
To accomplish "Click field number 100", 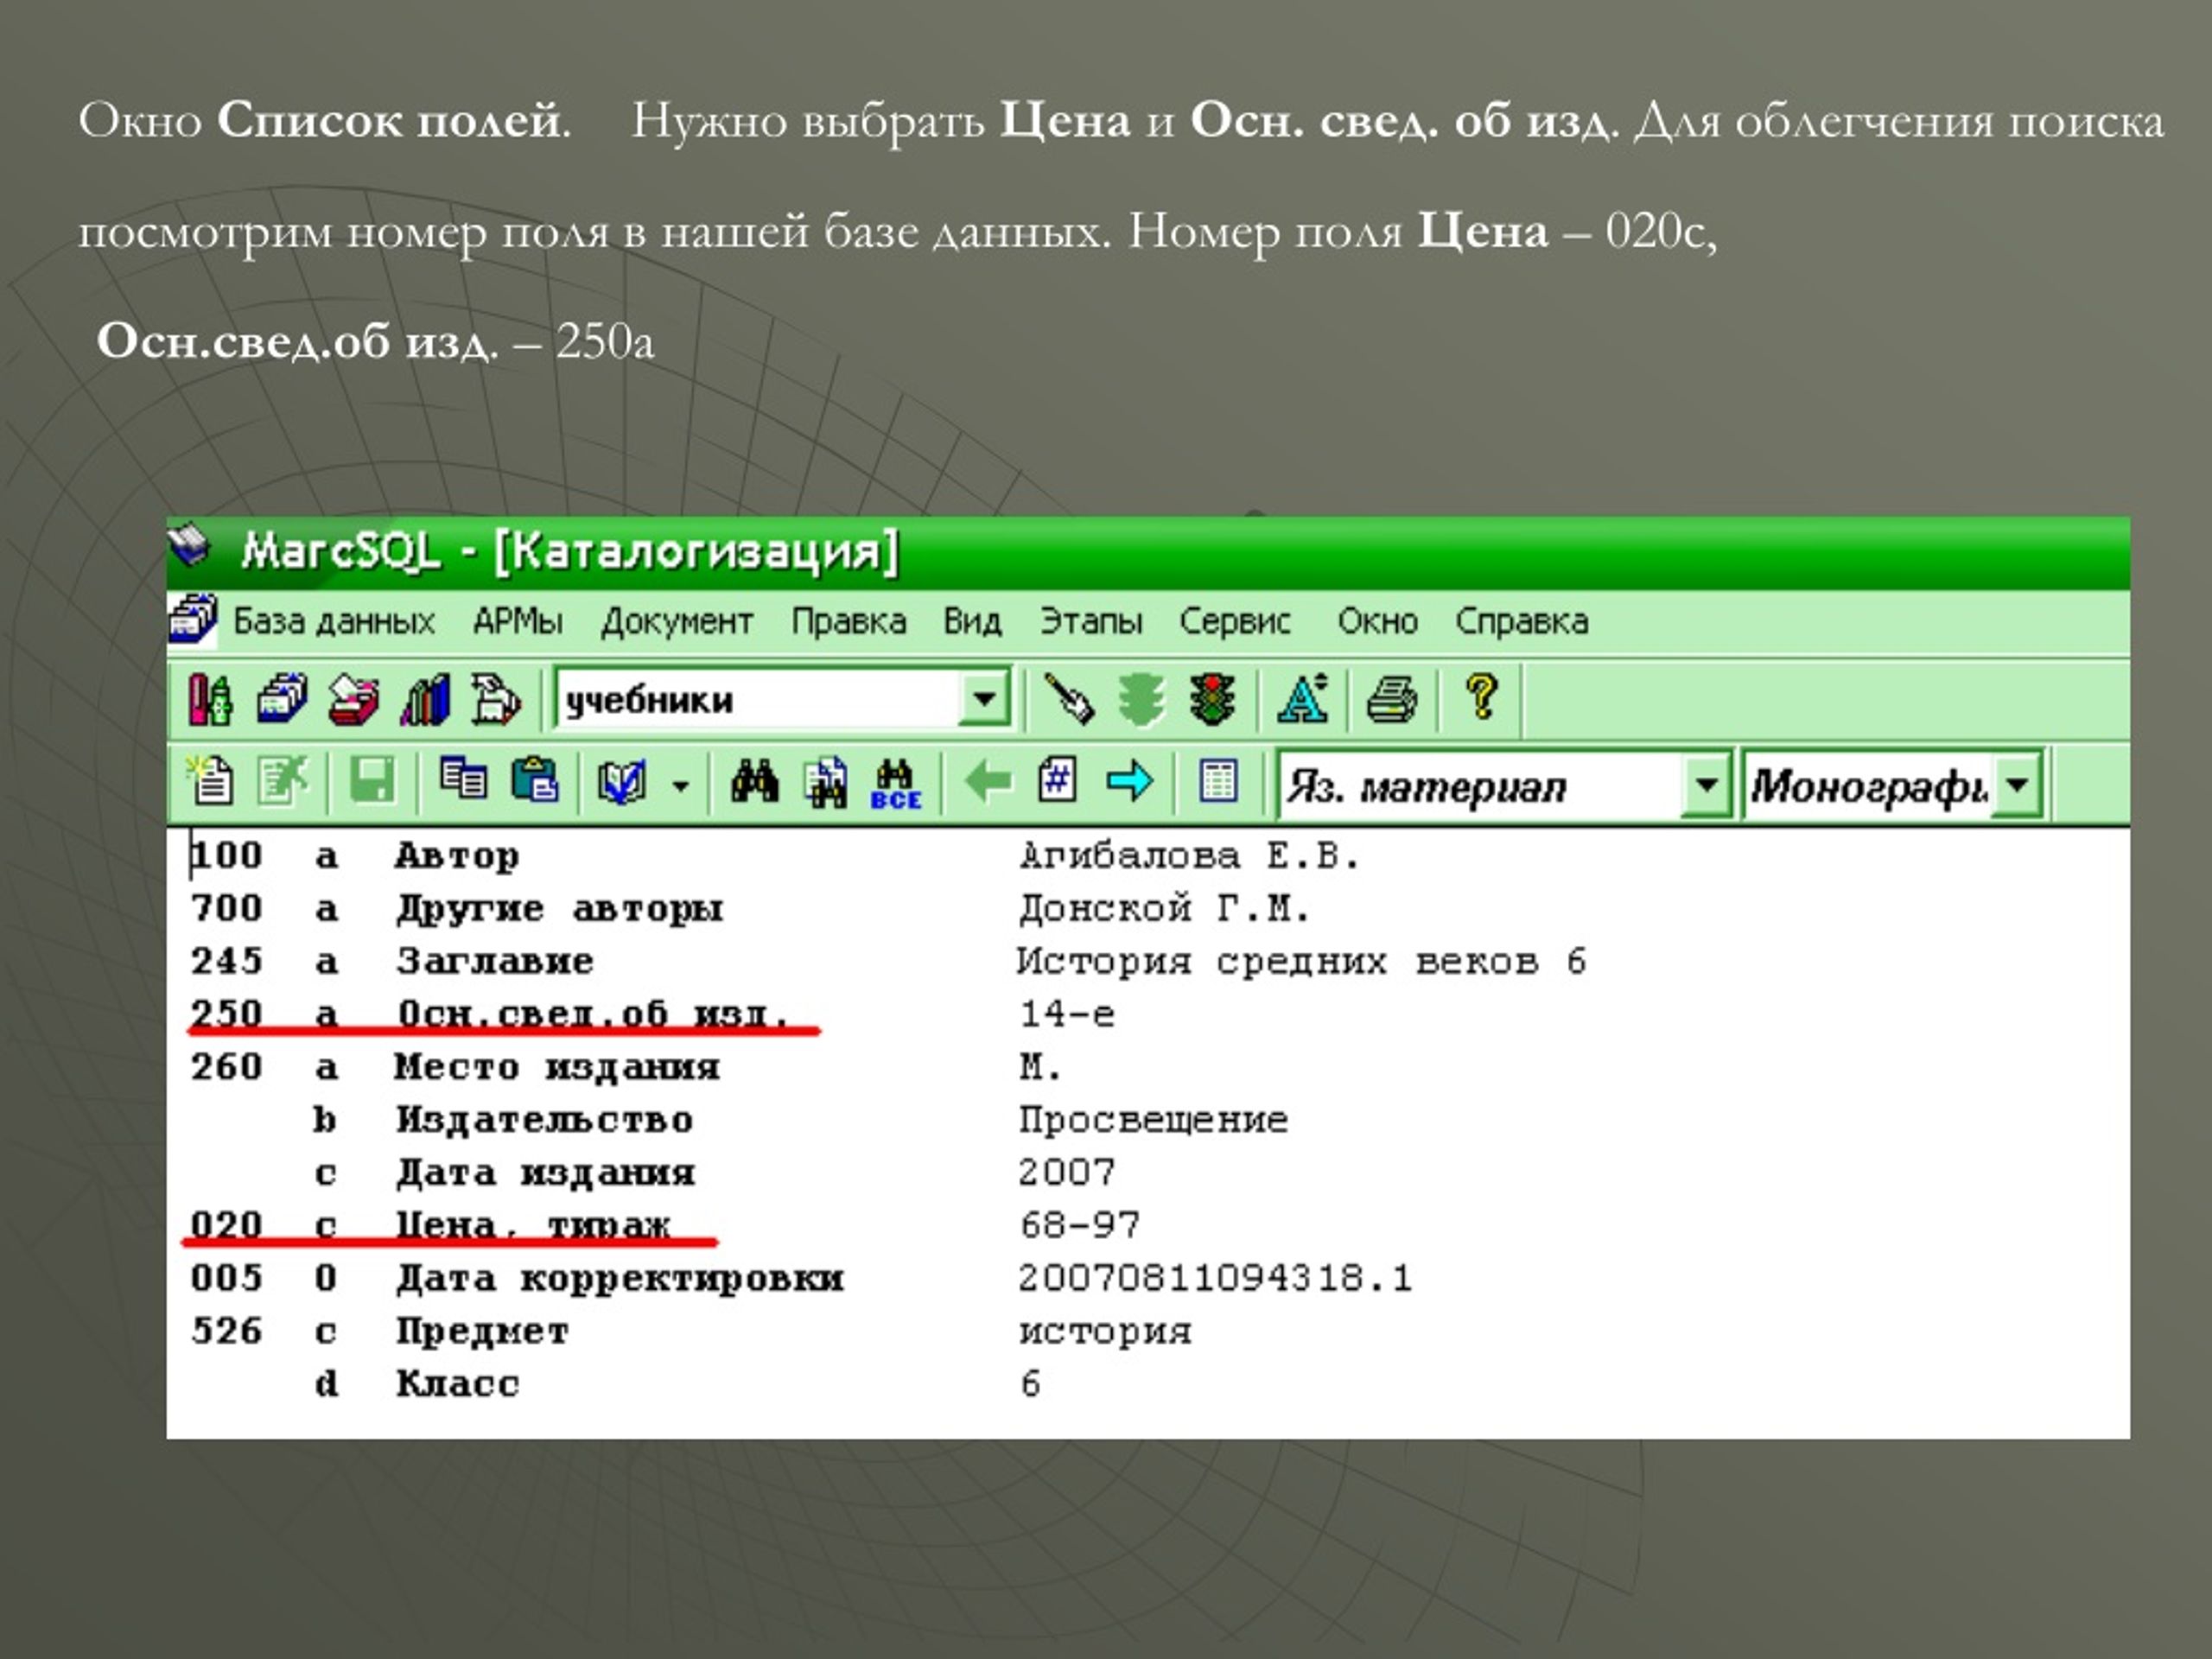I will click(227, 856).
